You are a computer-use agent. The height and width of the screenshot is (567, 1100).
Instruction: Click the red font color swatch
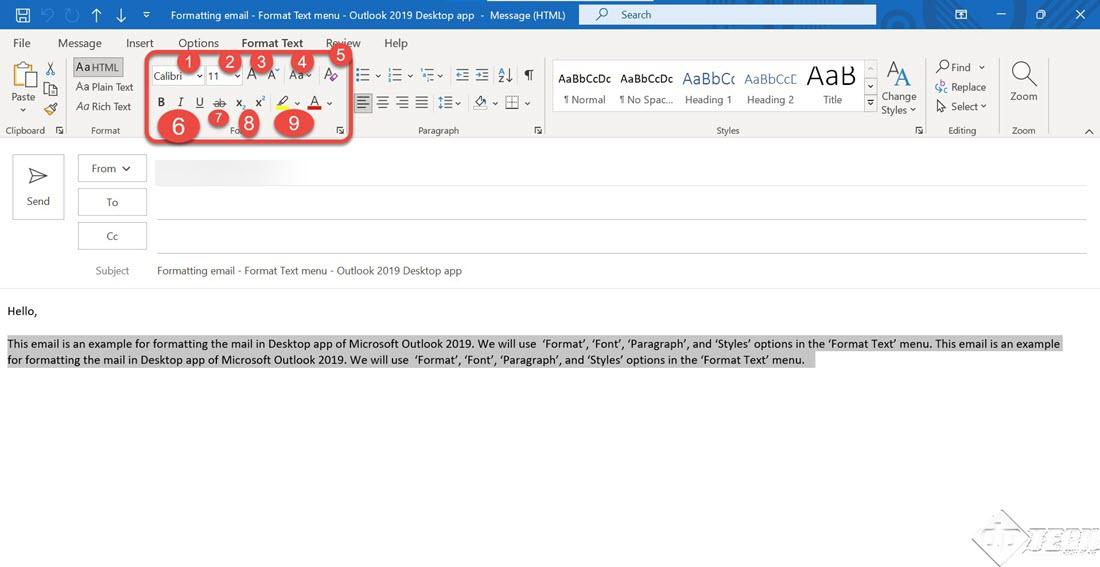[315, 102]
